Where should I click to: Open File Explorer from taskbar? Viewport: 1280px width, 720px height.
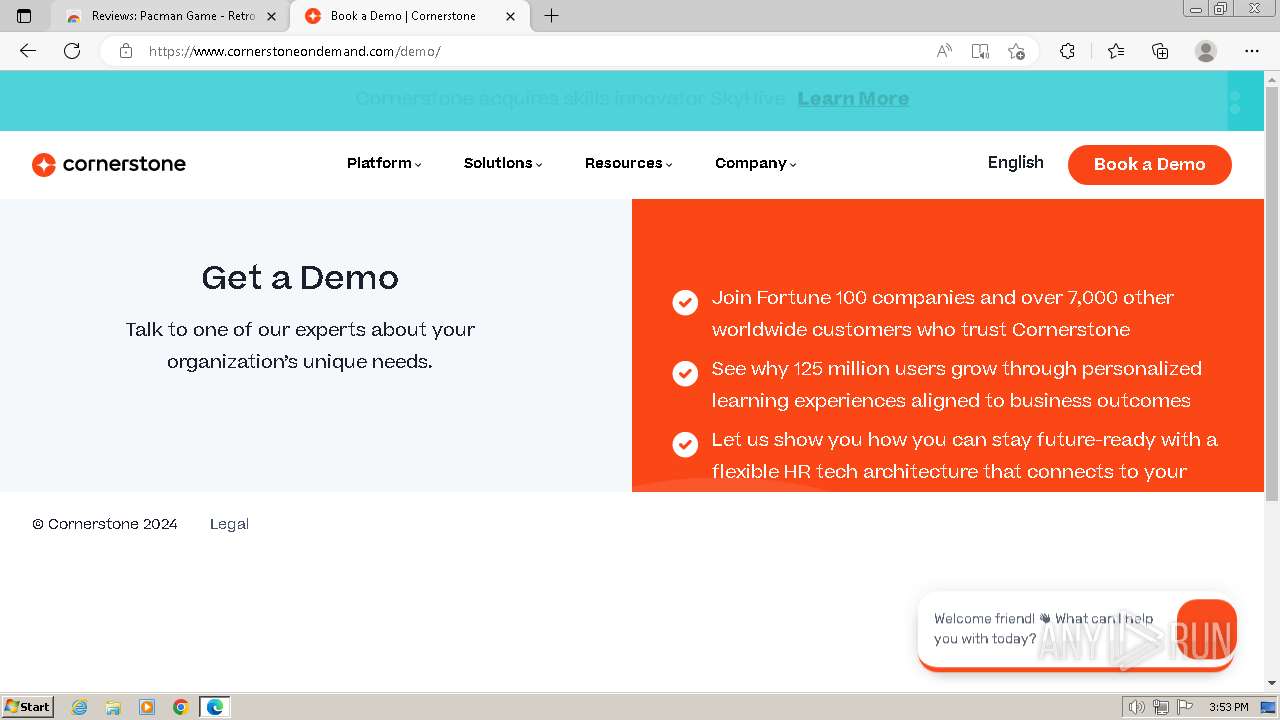(x=113, y=707)
